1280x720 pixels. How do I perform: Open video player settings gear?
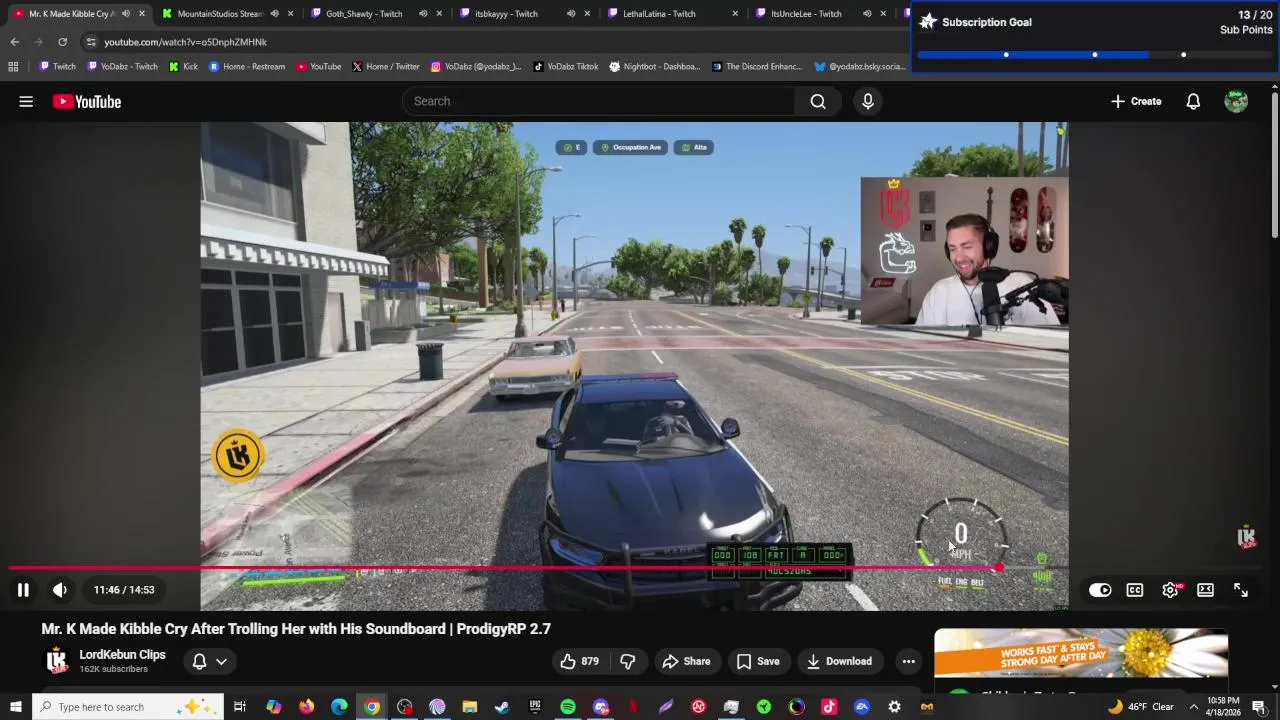[1170, 590]
